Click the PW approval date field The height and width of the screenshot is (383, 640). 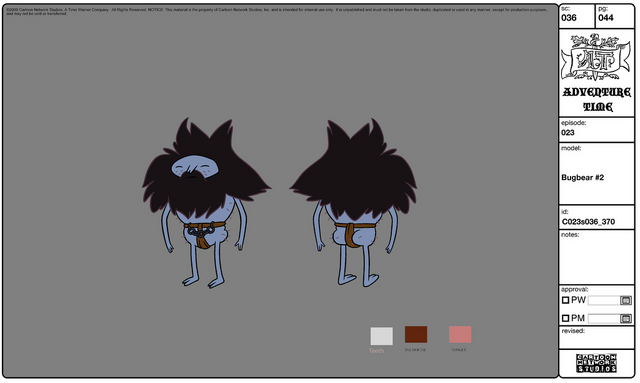(604, 301)
